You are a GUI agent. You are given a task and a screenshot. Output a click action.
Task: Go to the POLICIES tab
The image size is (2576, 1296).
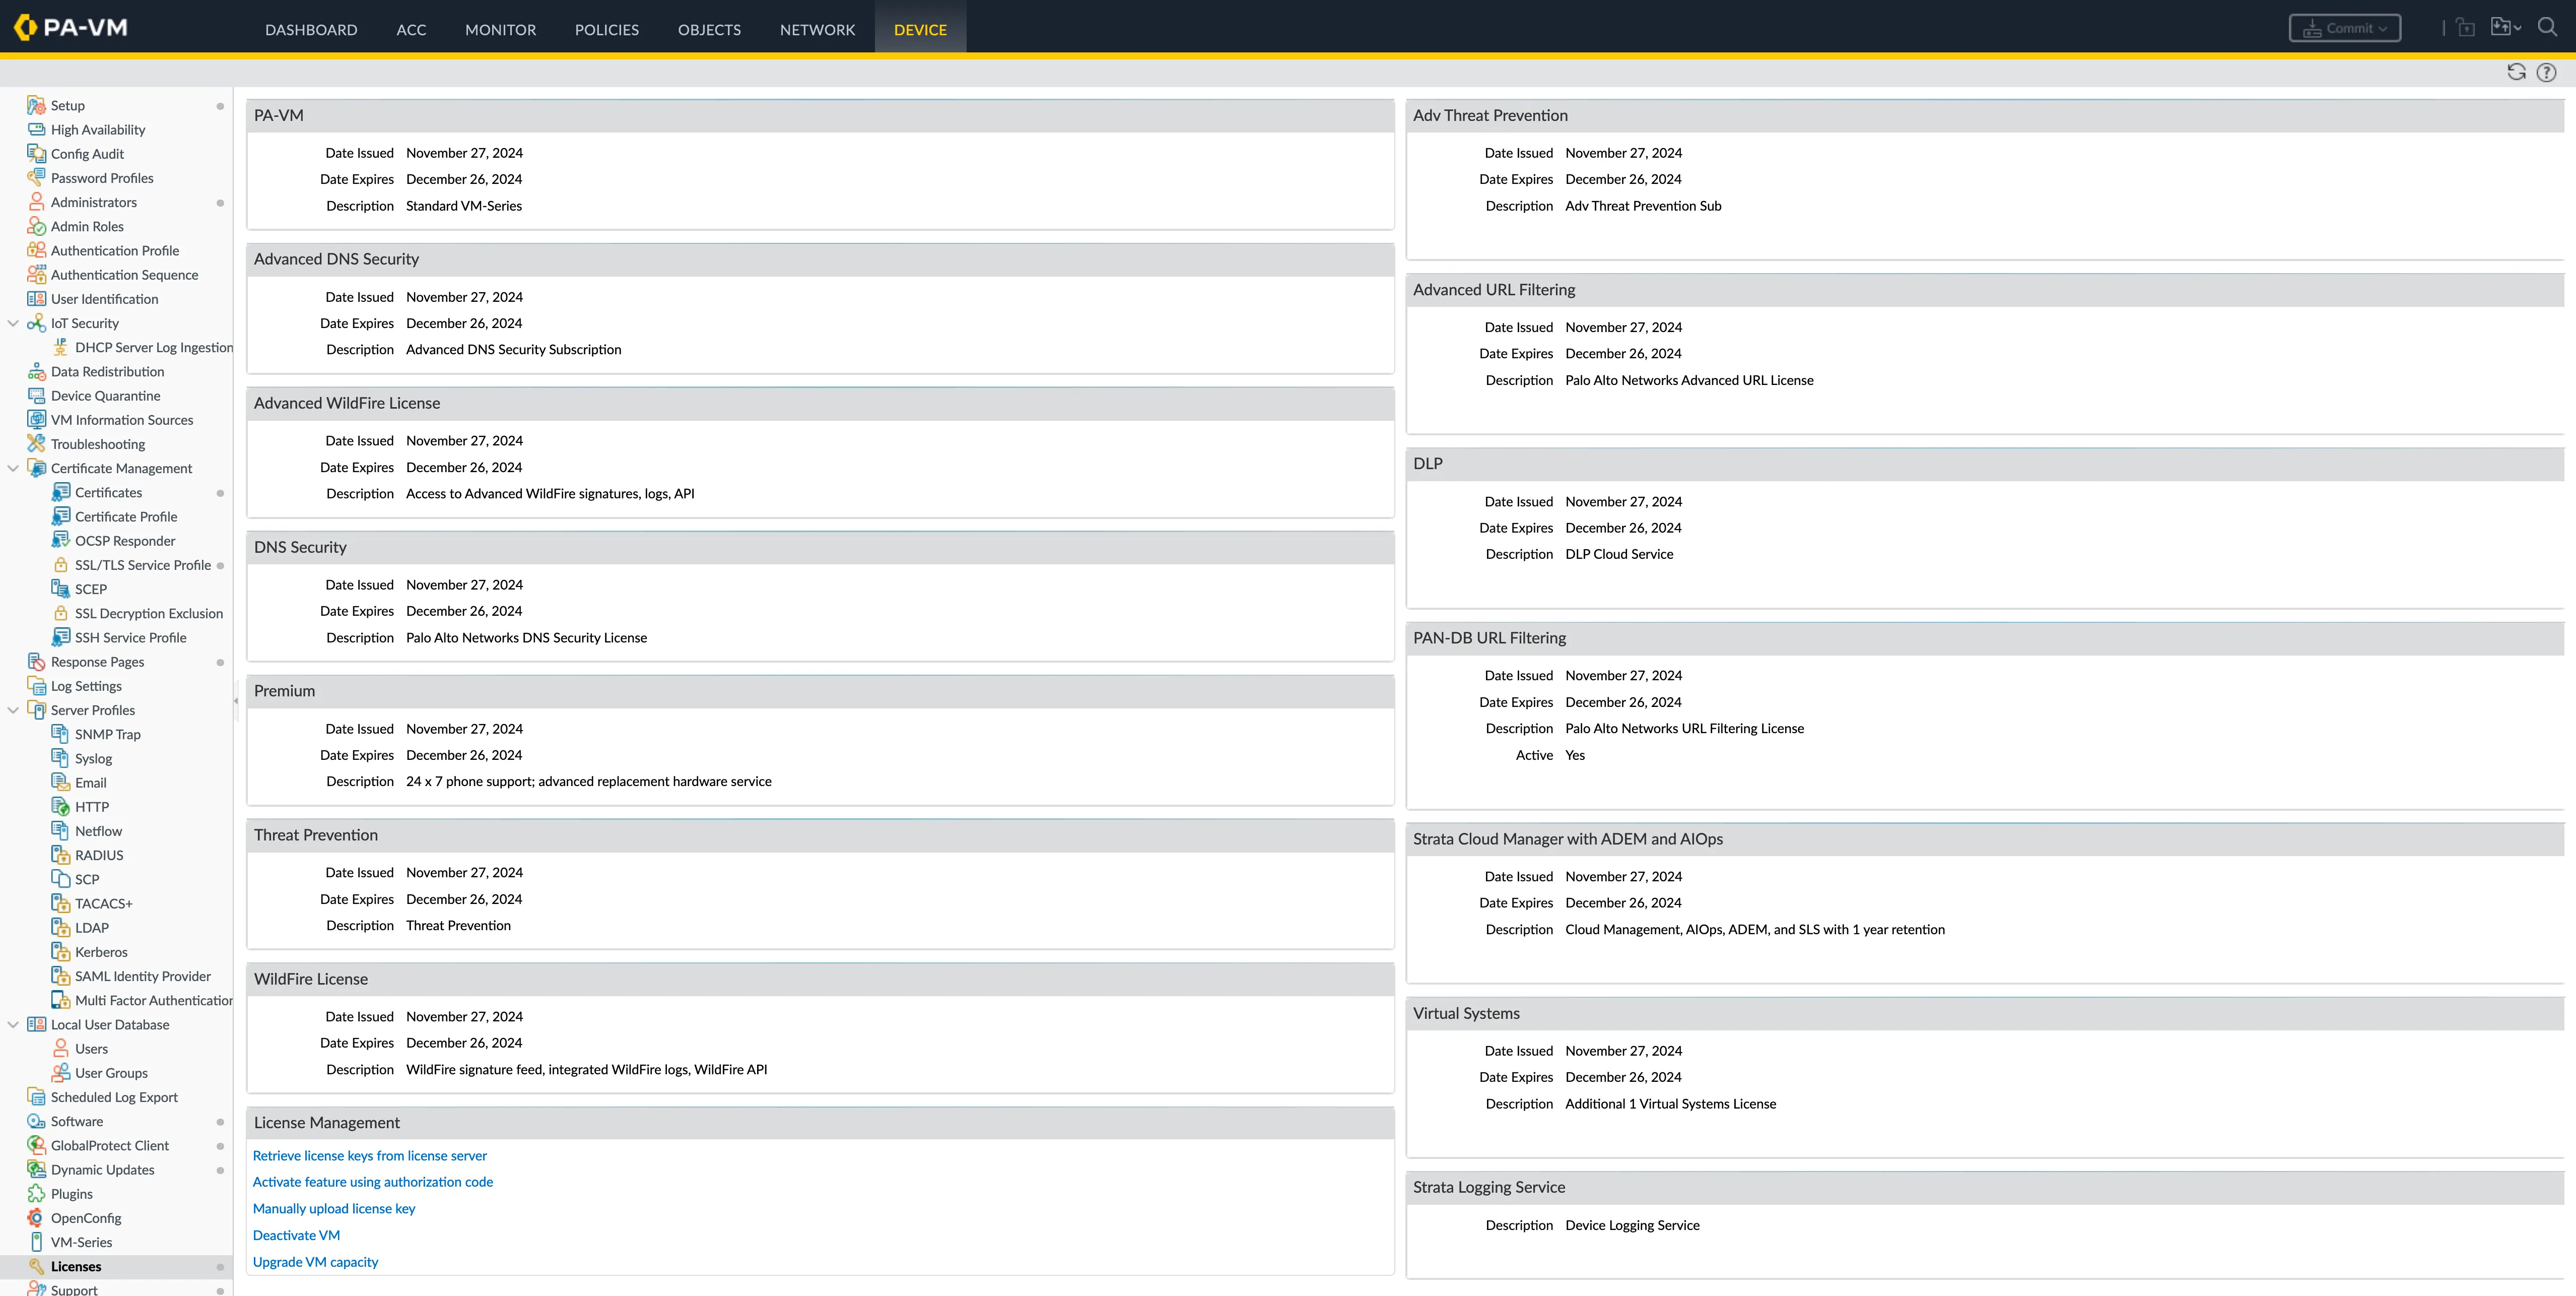click(606, 30)
